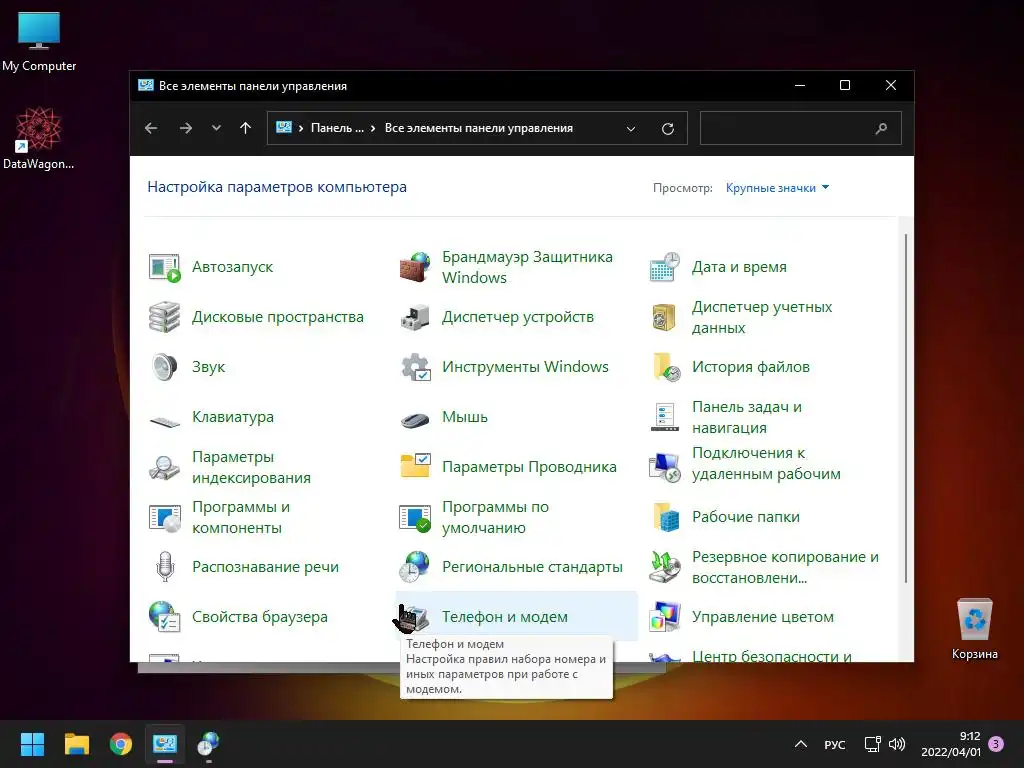Viewport: 1024px width, 768px height.
Task: Click the Browser Properties globe icon
Action: [164, 617]
